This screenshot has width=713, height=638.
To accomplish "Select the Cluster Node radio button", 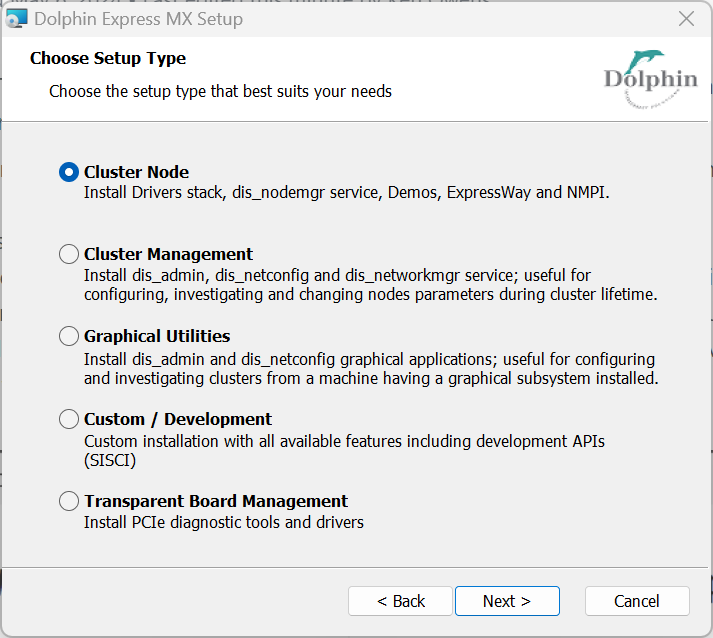I will click(x=69, y=172).
